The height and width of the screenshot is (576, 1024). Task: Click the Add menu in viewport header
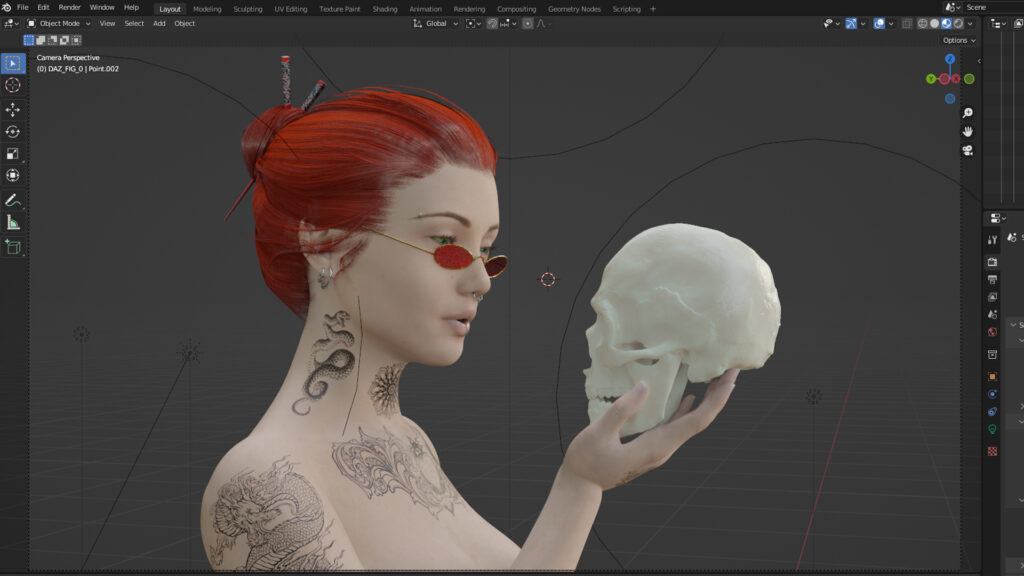[159, 23]
